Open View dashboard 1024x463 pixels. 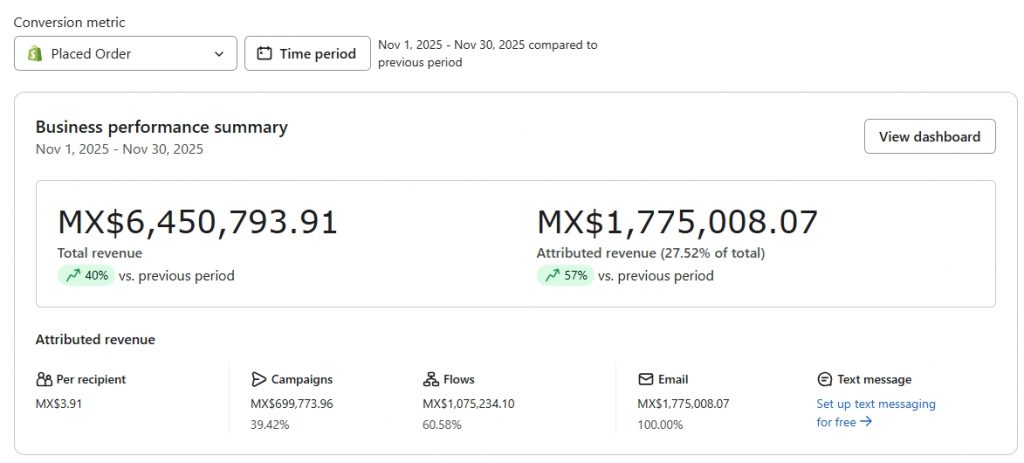point(929,136)
